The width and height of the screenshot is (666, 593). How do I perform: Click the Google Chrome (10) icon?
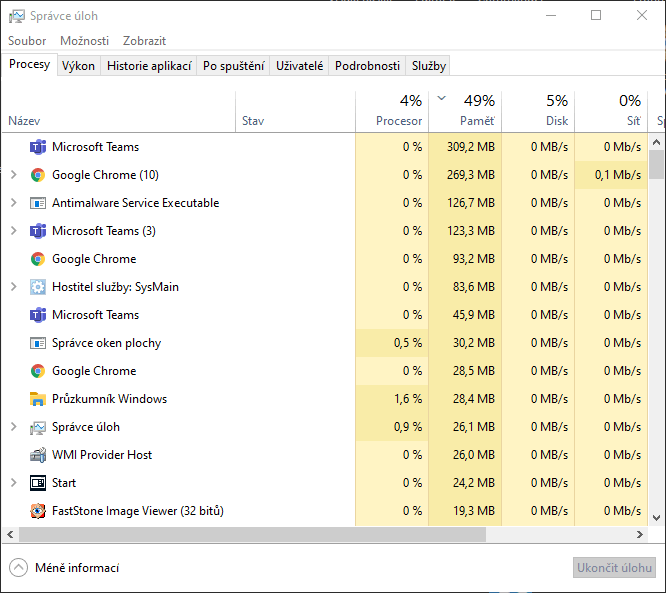tap(38, 175)
